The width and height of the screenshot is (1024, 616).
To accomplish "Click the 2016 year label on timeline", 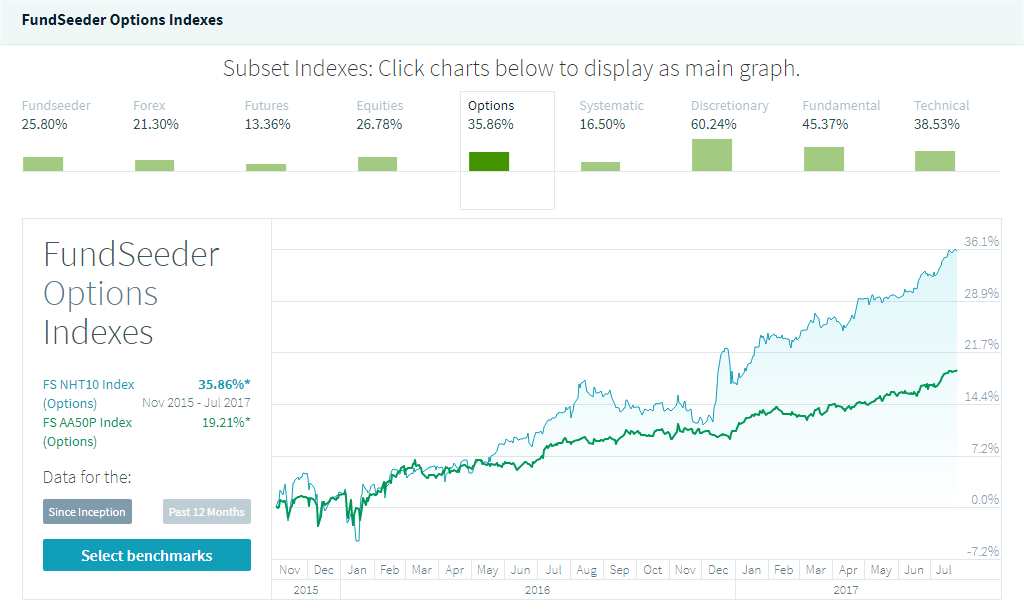I will 538,590.
